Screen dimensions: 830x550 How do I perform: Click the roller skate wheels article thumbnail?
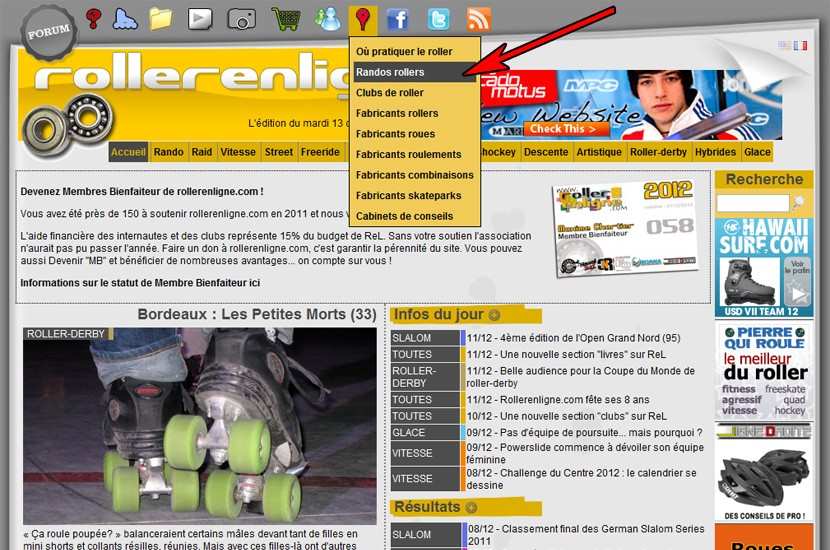tap(199, 425)
